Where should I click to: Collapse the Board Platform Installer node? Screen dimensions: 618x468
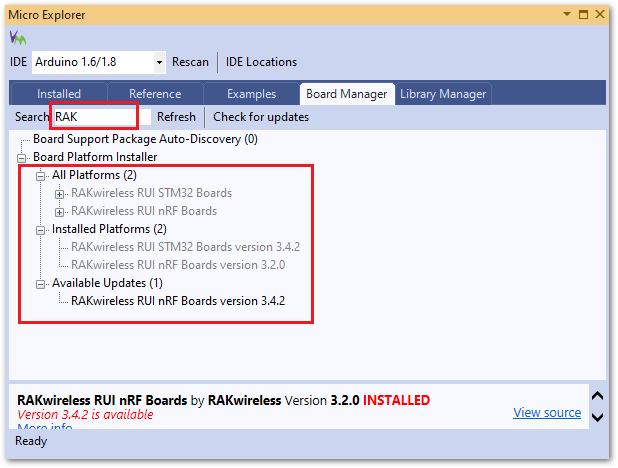(22, 158)
